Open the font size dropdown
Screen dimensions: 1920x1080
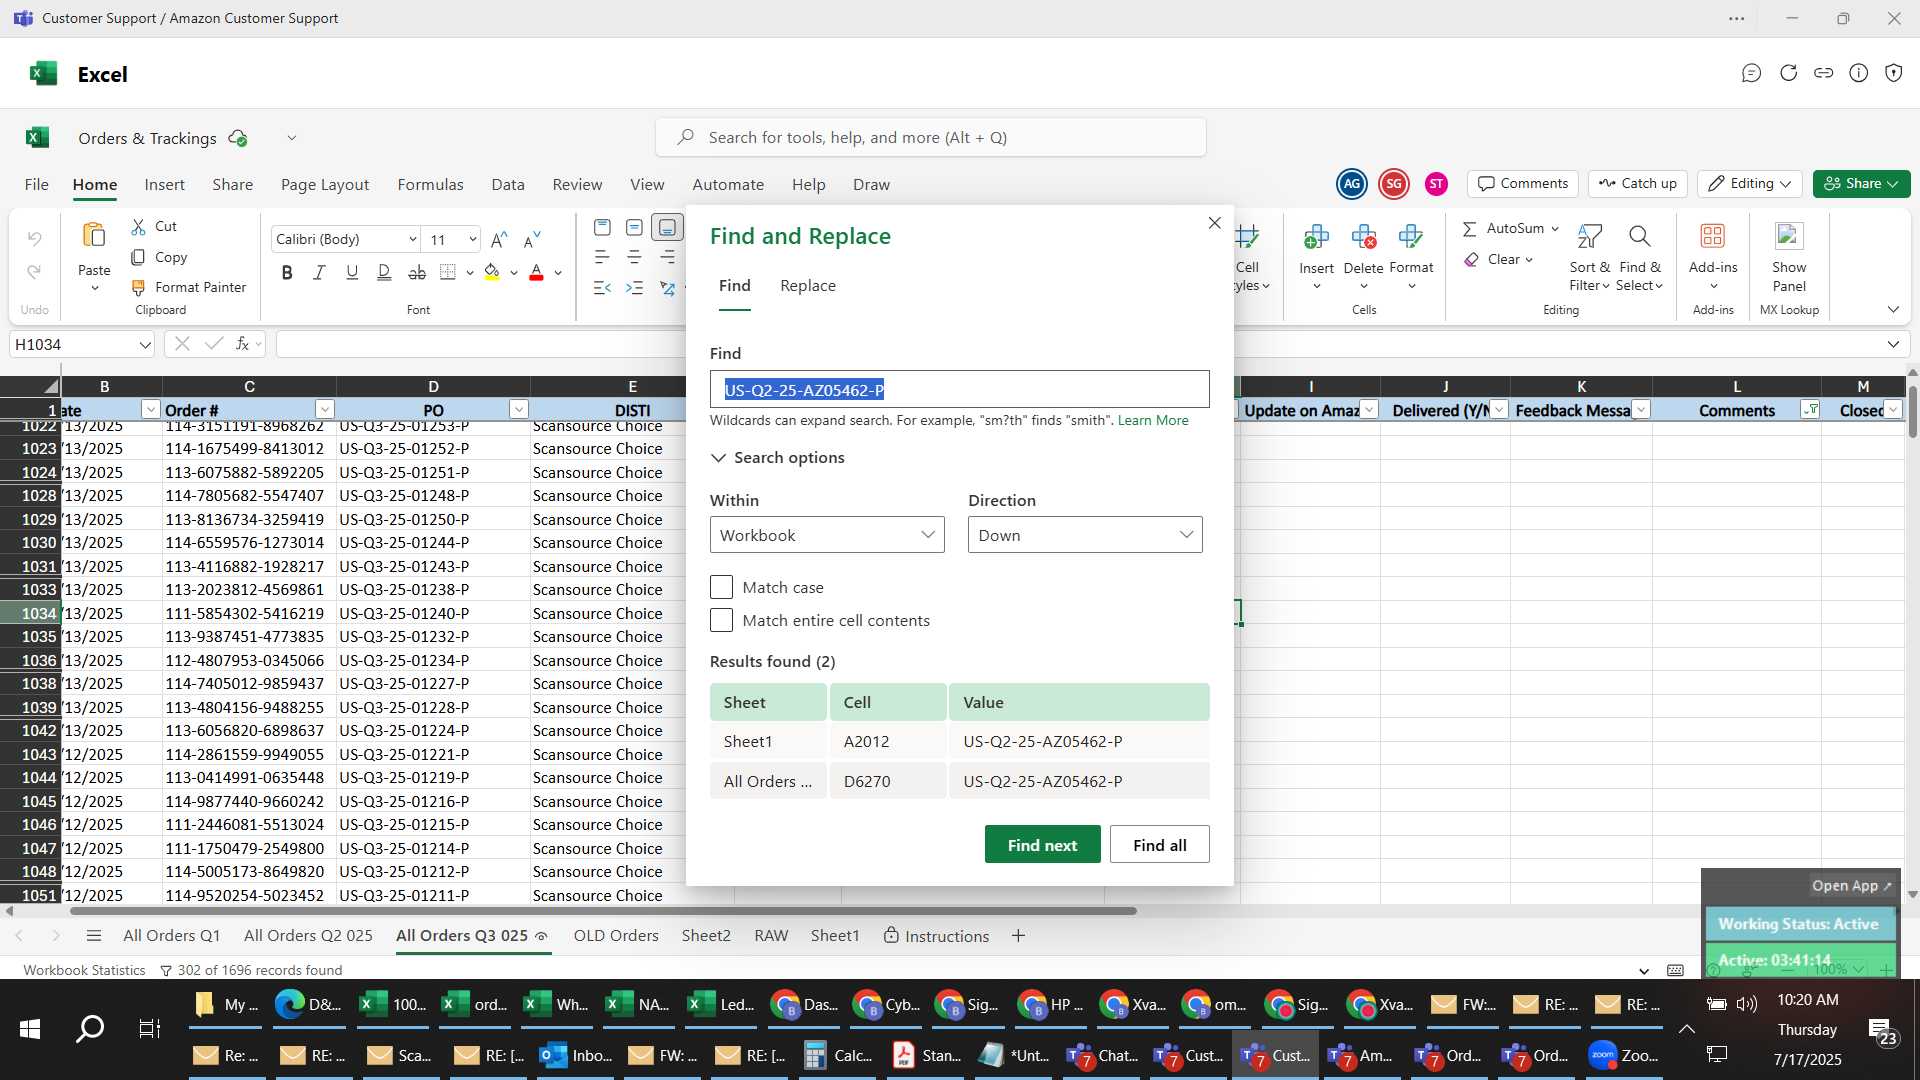click(x=472, y=239)
